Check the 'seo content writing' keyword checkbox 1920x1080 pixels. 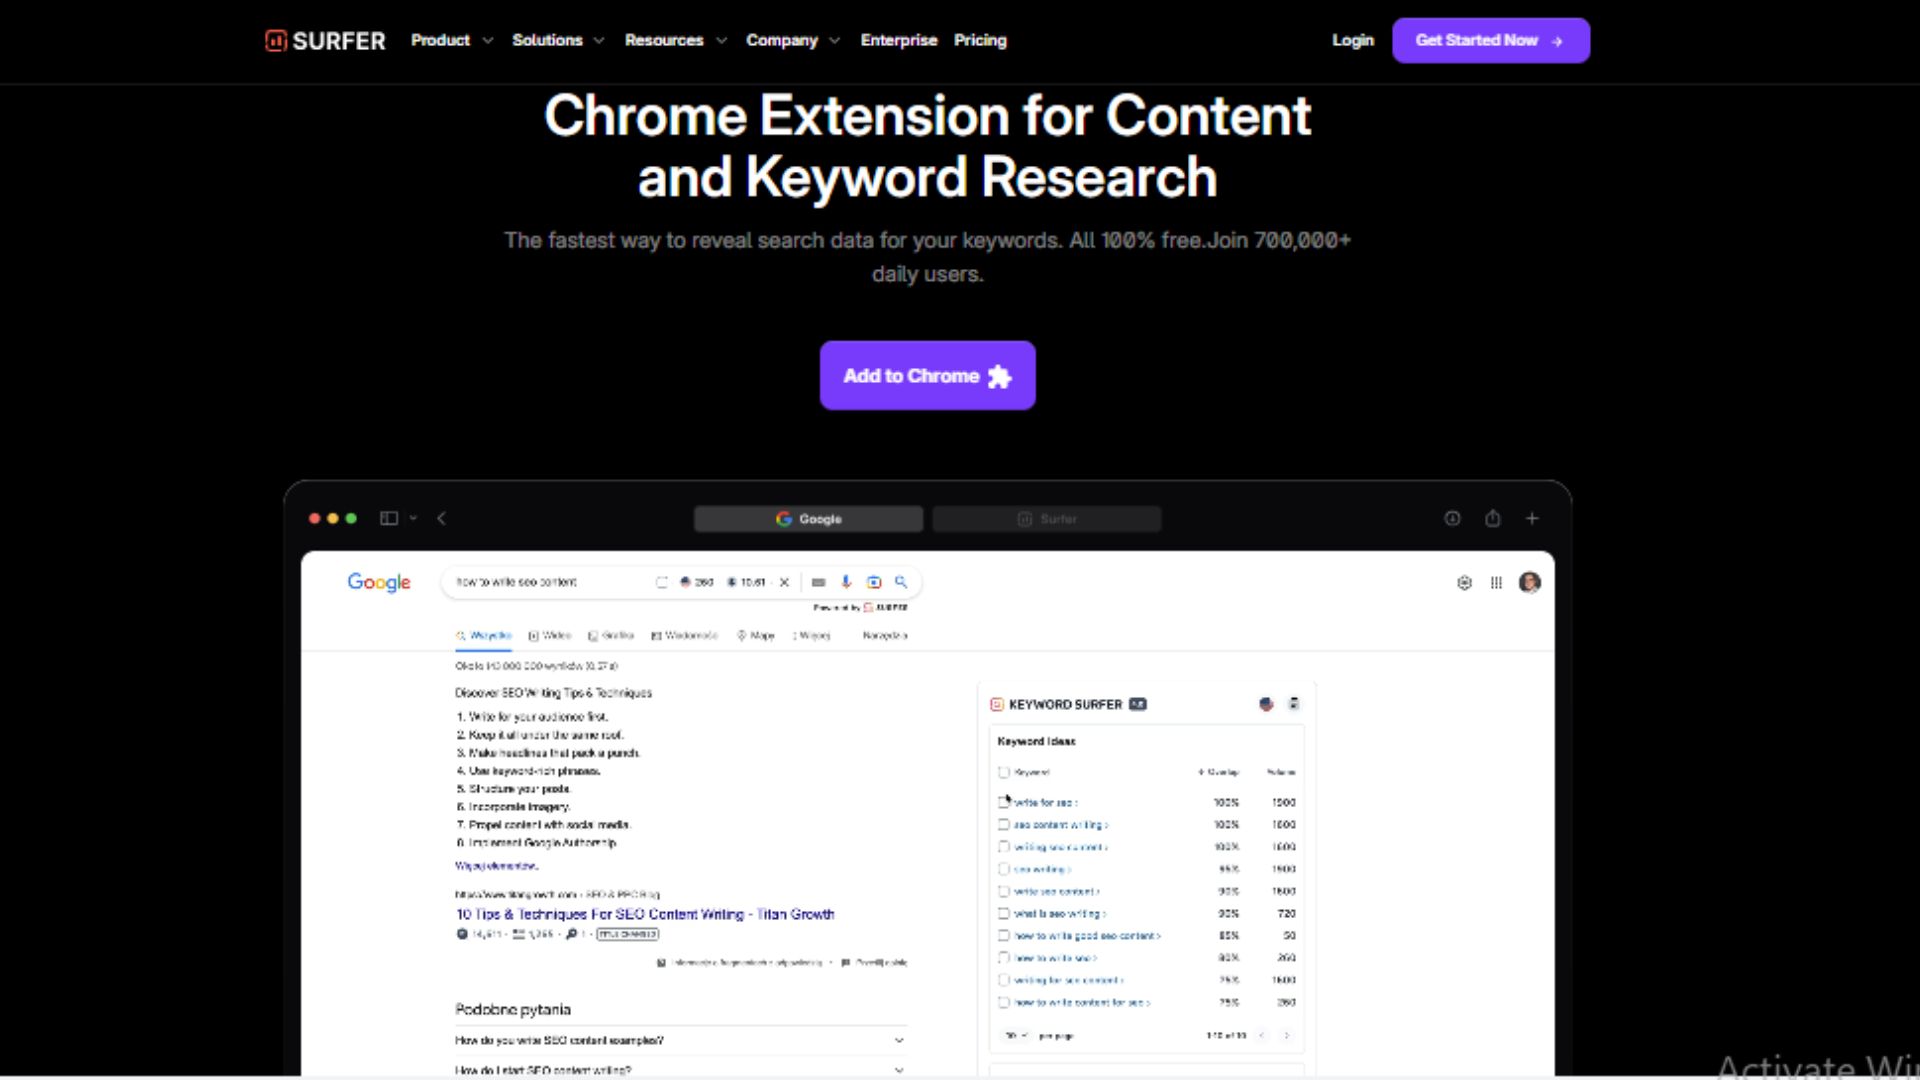[x=1004, y=825]
